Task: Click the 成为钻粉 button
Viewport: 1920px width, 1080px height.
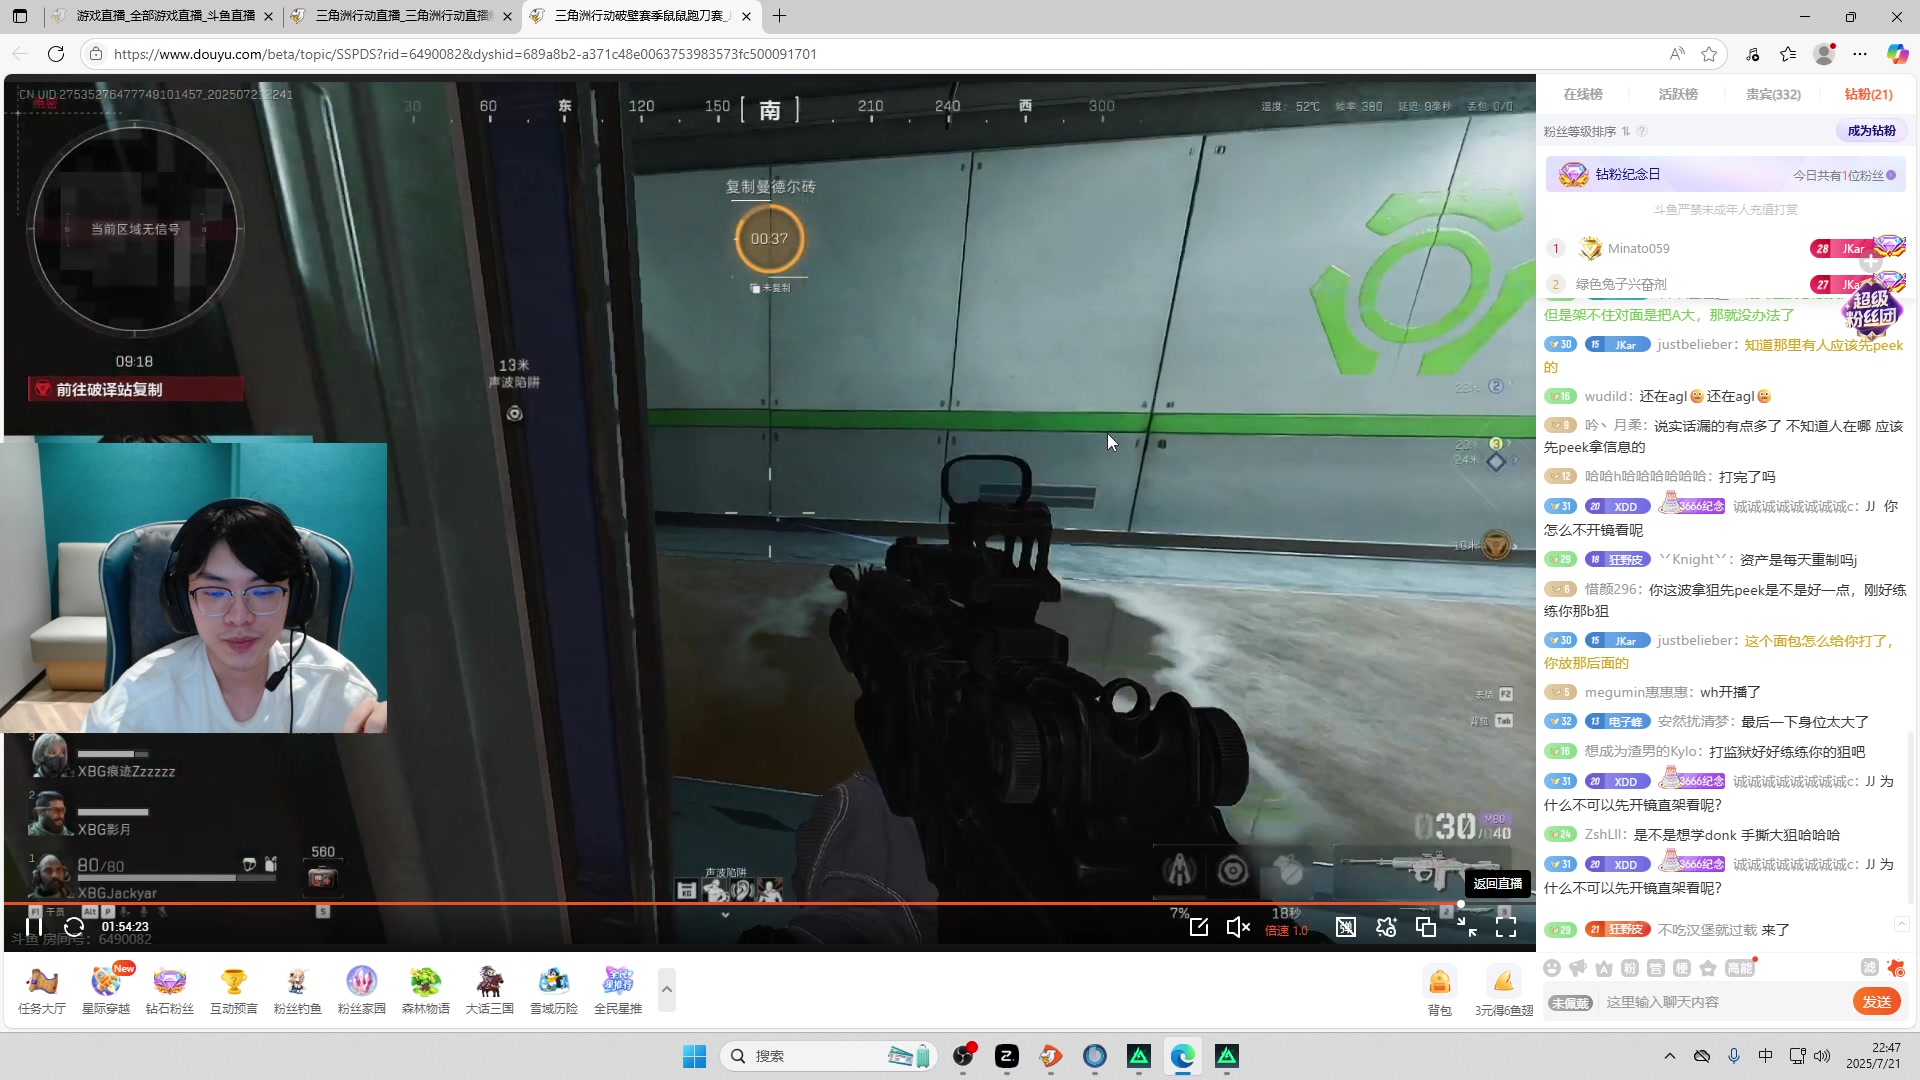Action: (1871, 131)
